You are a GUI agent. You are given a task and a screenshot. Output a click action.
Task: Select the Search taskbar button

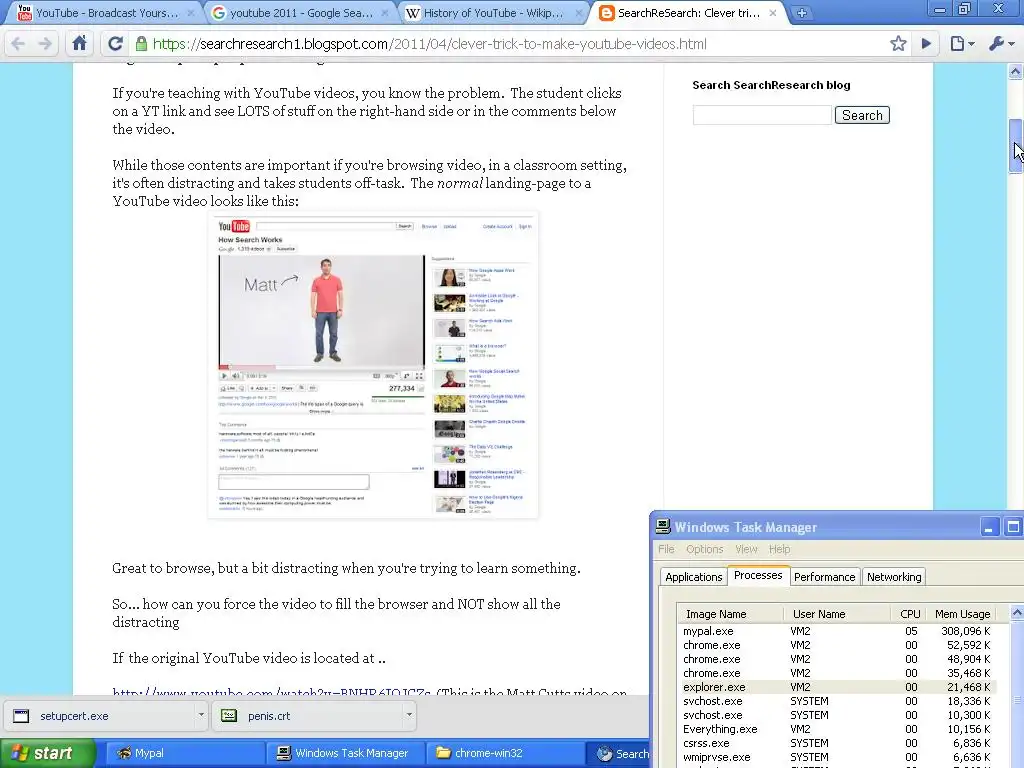click(x=618, y=754)
